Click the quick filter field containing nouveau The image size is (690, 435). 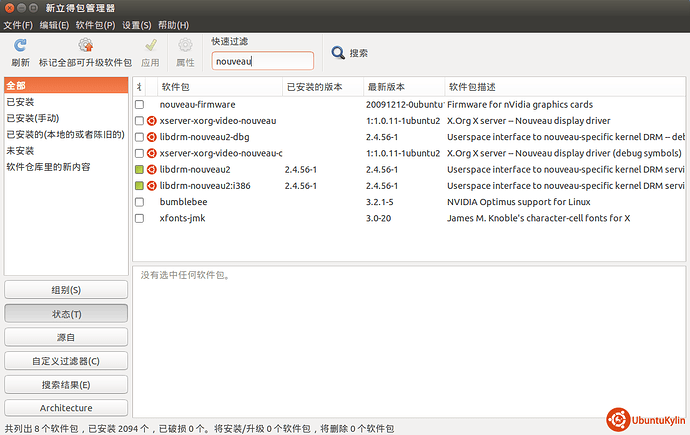pos(262,61)
